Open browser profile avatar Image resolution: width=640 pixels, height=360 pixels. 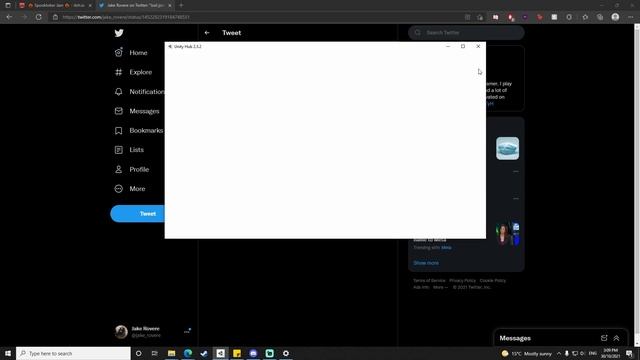click(x=615, y=17)
